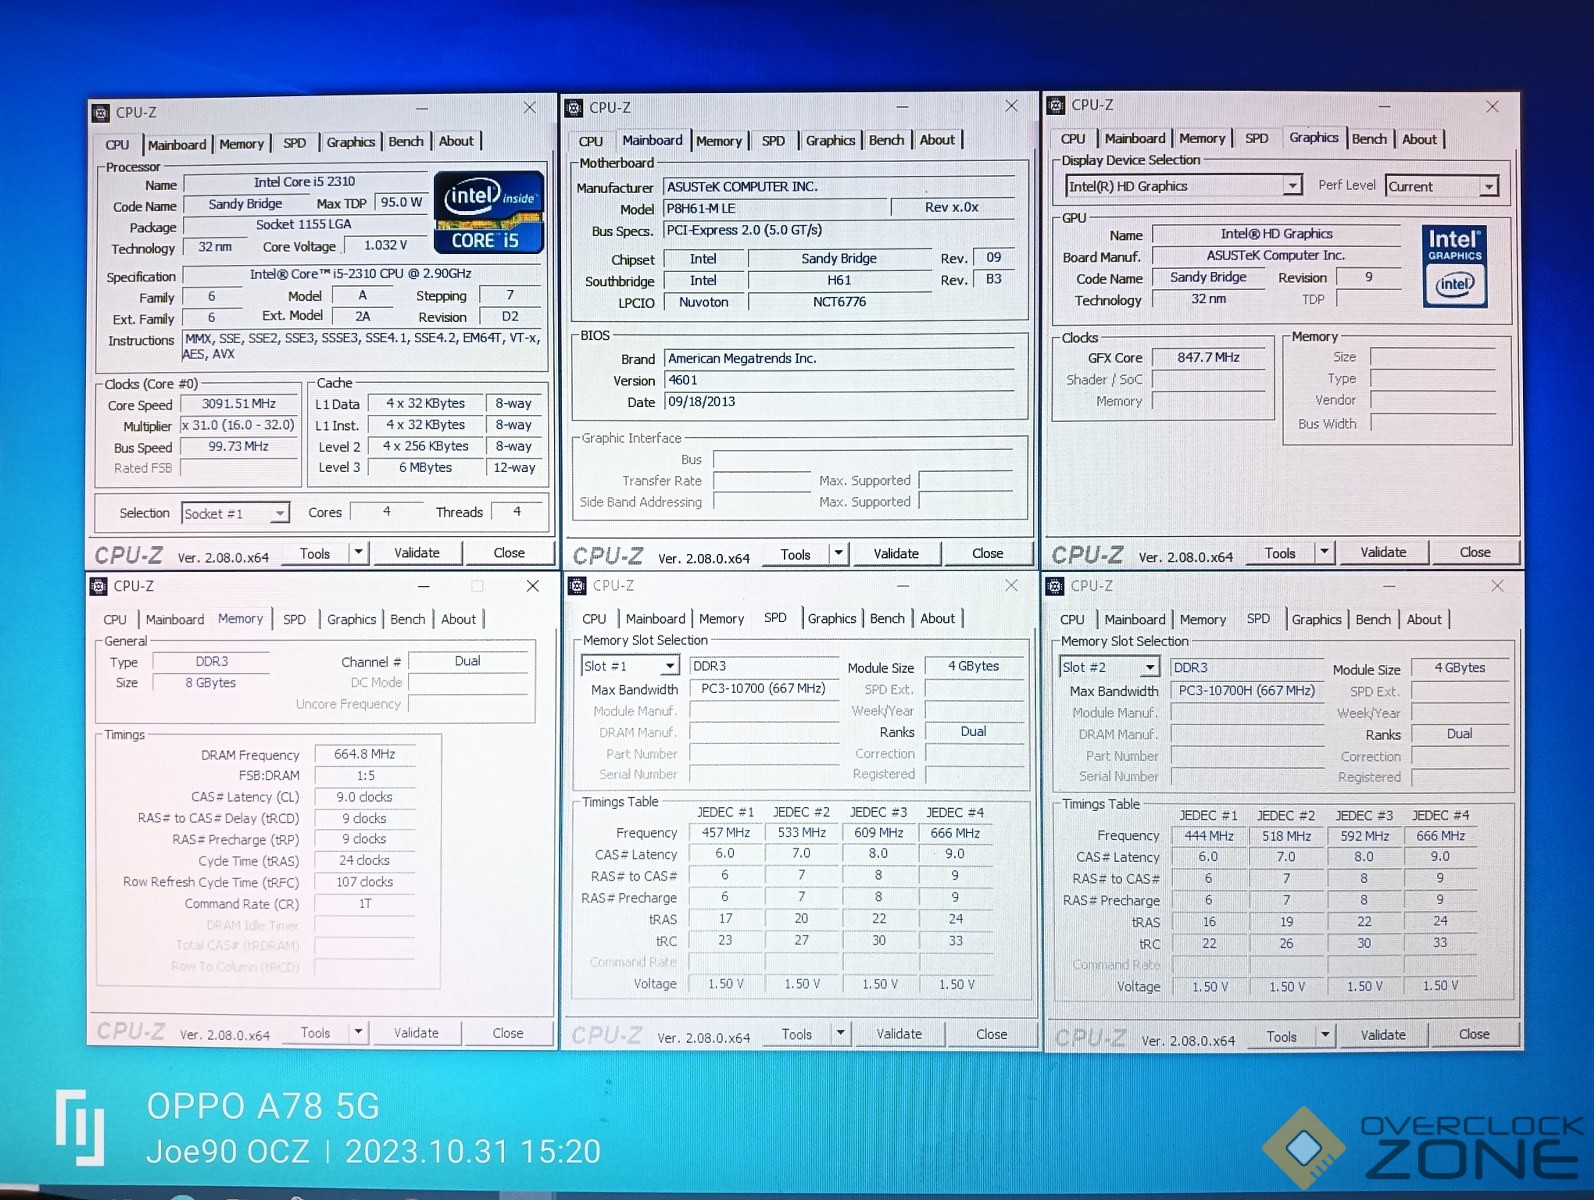Click Validate in the Slot #2 SPD window

(1383, 1035)
